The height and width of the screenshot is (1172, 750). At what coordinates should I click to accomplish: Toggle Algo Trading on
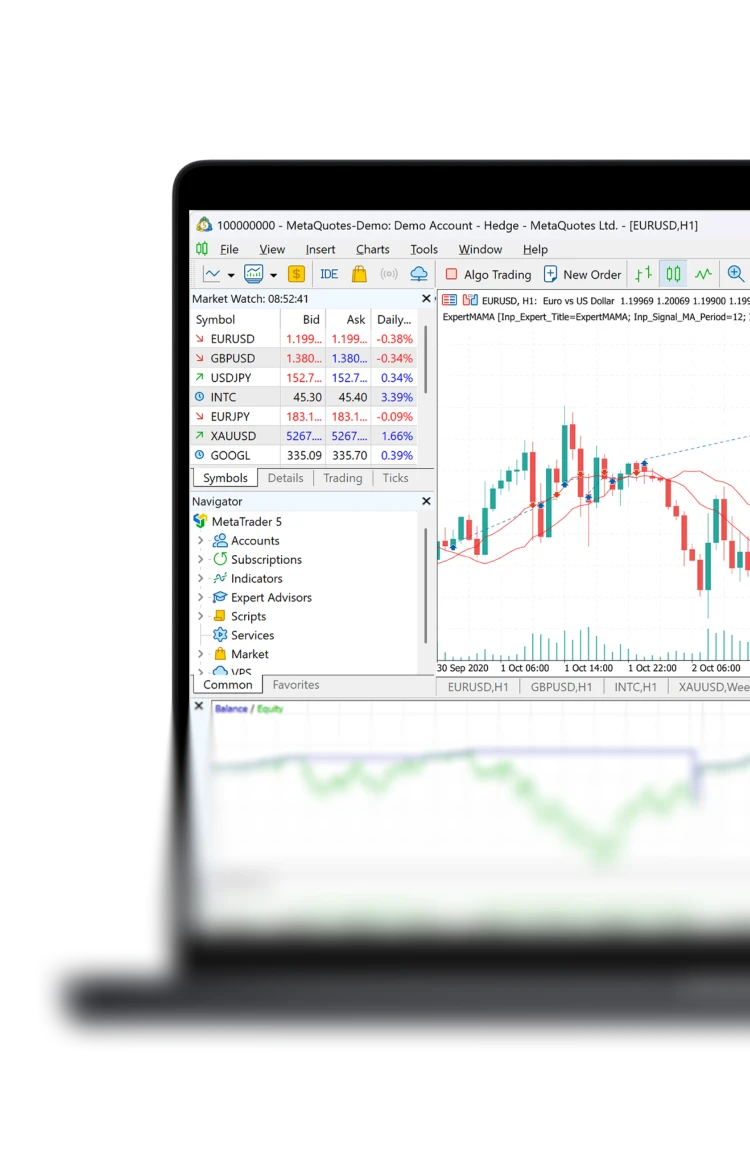(488, 274)
